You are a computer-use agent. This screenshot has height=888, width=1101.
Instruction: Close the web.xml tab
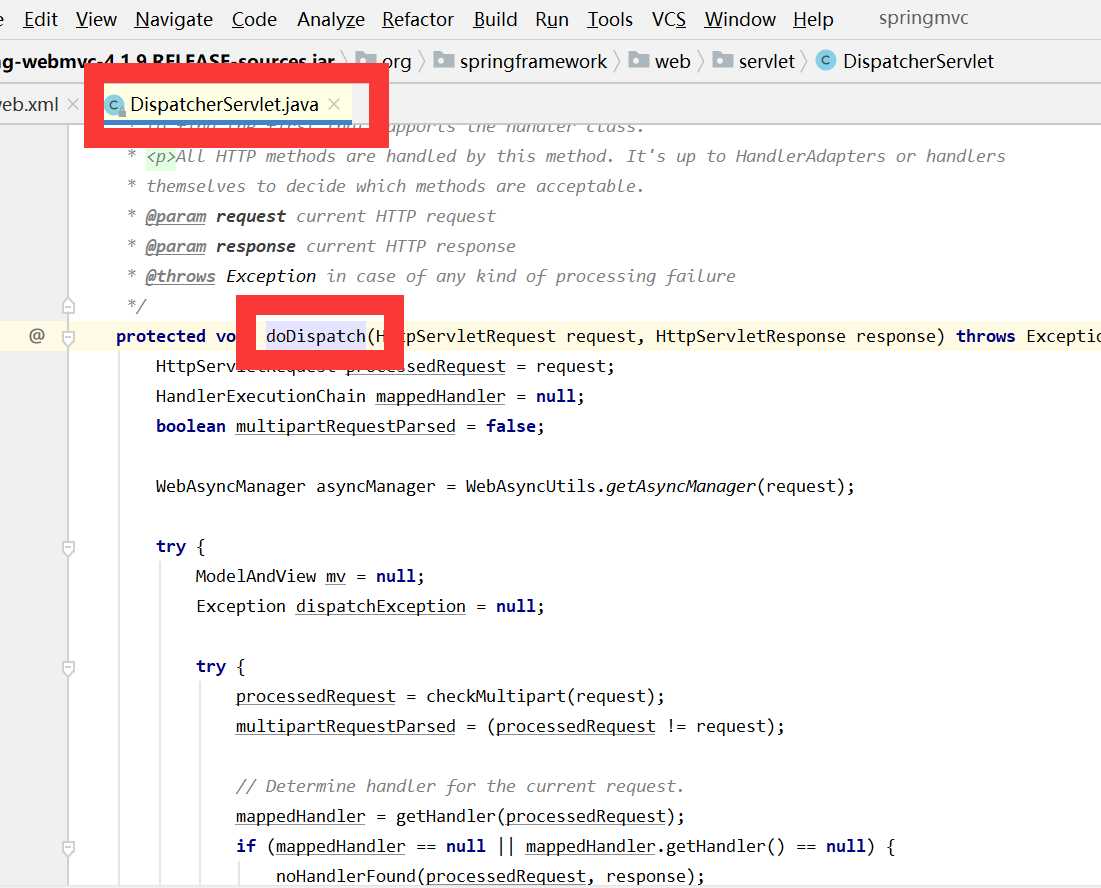pos(73,104)
